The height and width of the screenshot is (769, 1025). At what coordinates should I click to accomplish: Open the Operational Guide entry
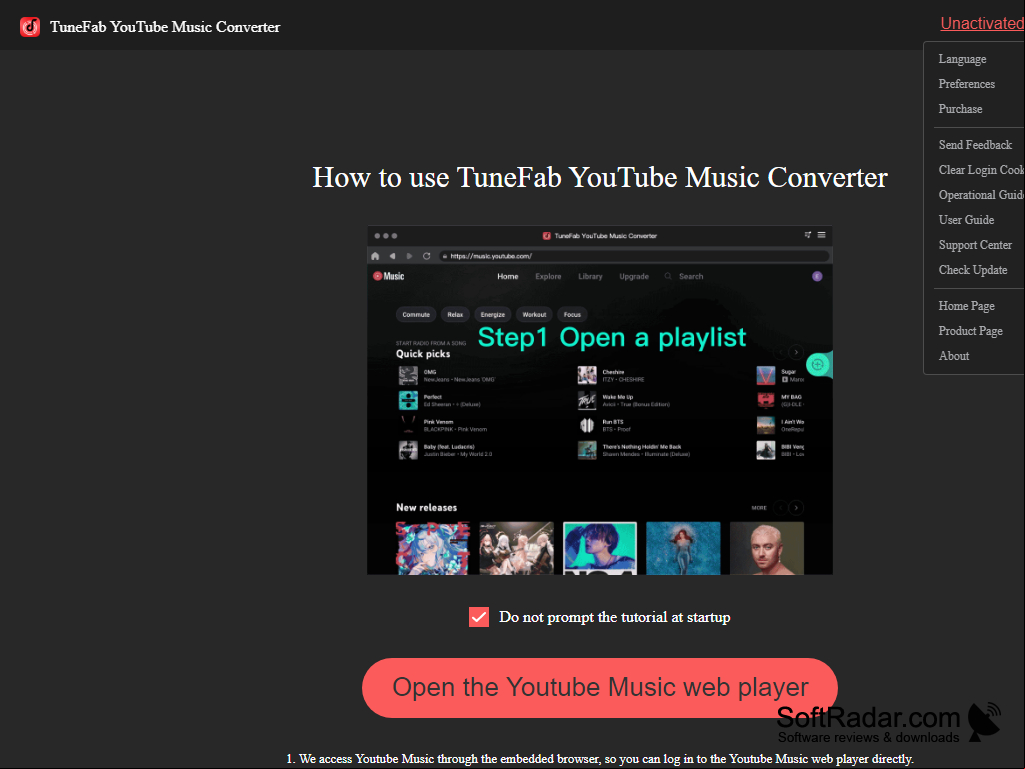(981, 195)
